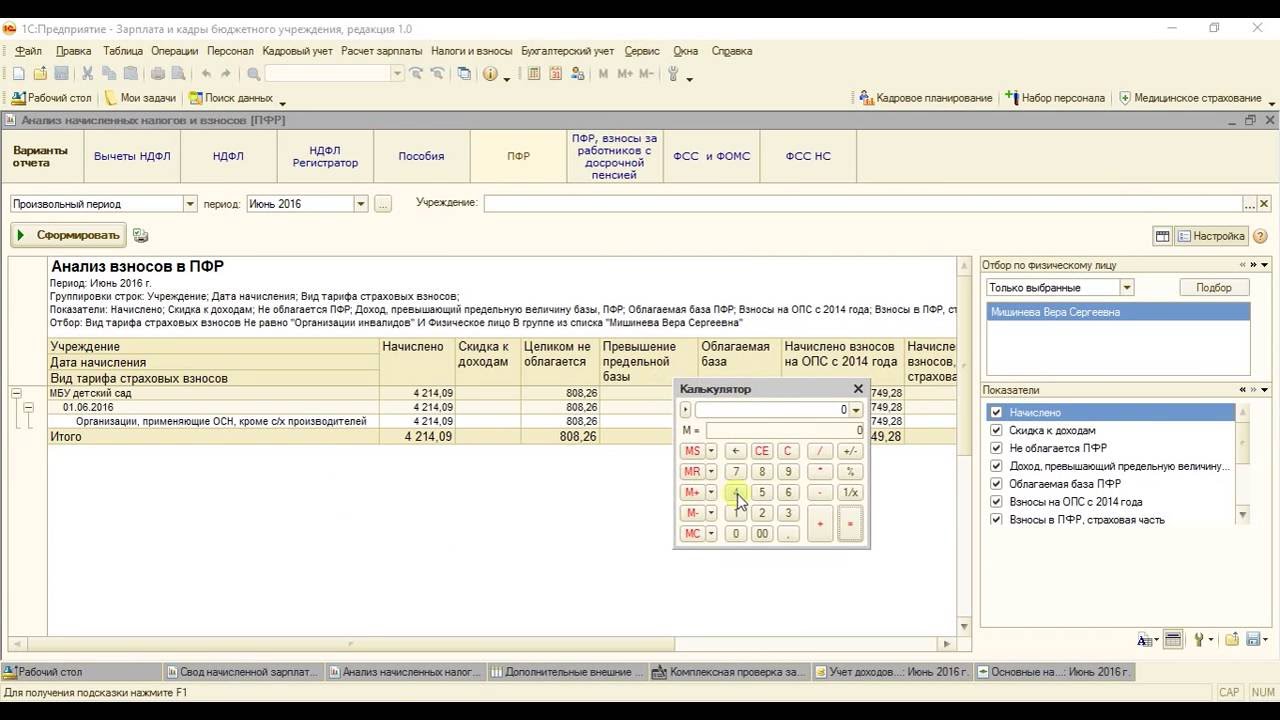Click calculator equals button
Viewport: 1280px width, 720px height.
[850, 523]
